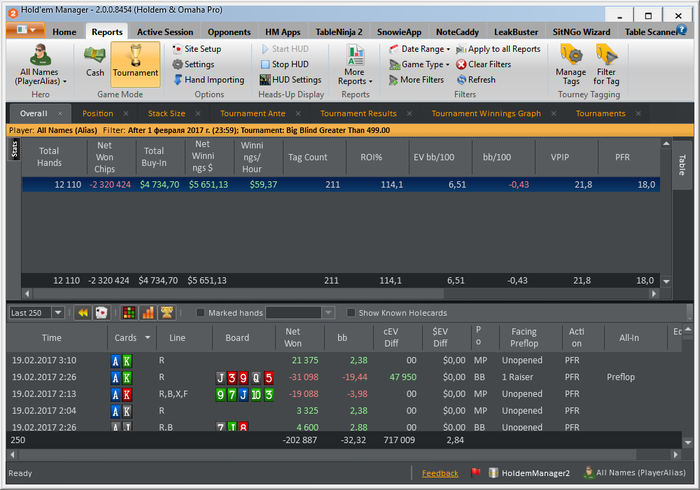Open HM Apps tab

(283, 32)
